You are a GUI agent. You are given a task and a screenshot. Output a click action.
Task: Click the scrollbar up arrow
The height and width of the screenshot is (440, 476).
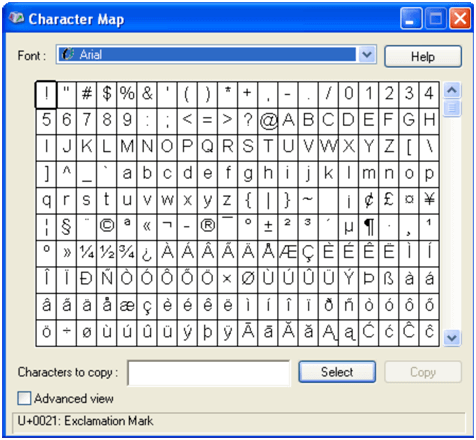[452, 90]
